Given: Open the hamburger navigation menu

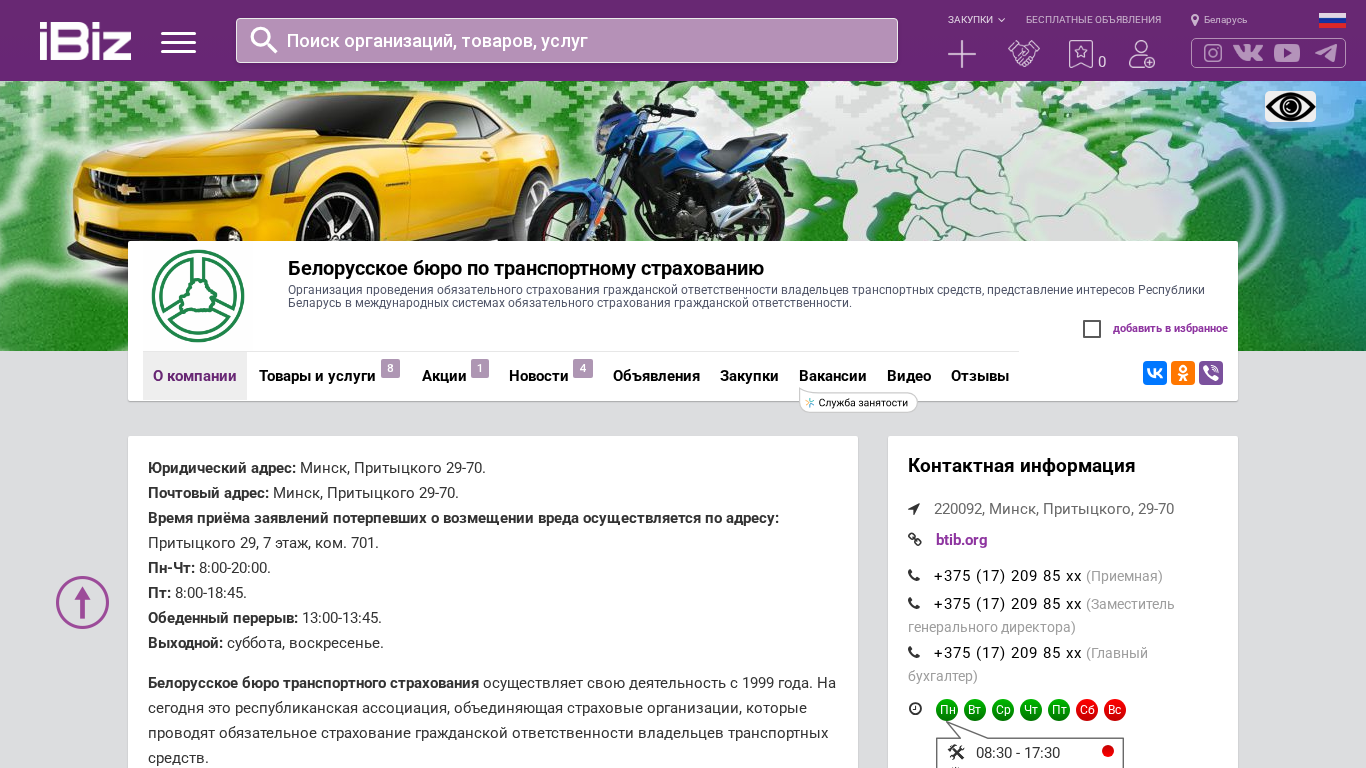Looking at the screenshot, I should [178, 42].
